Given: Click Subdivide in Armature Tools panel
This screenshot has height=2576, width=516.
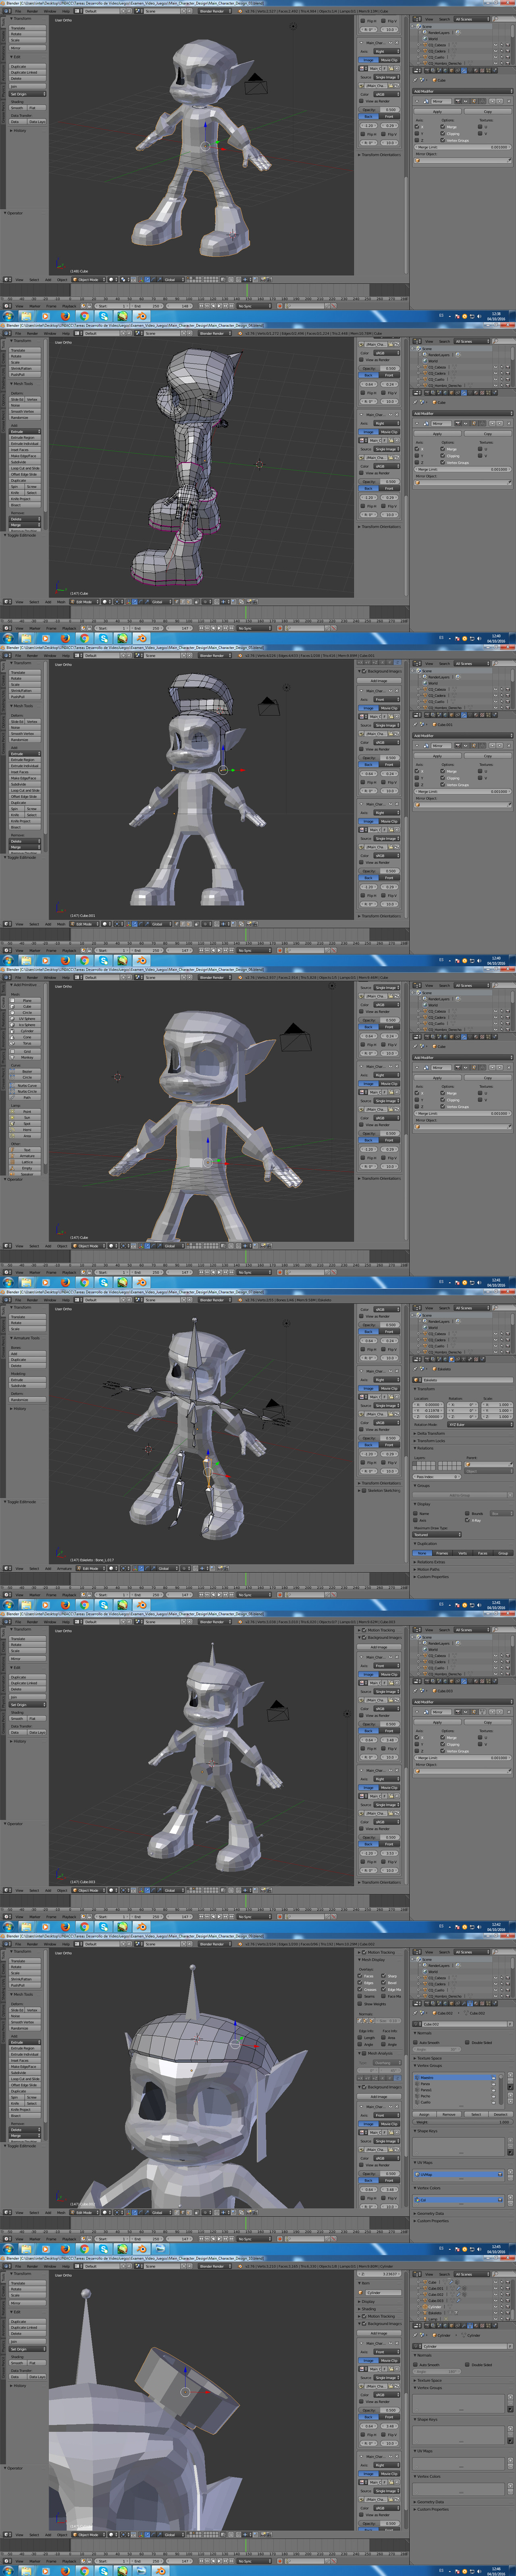Looking at the screenshot, I should (x=27, y=1386).
